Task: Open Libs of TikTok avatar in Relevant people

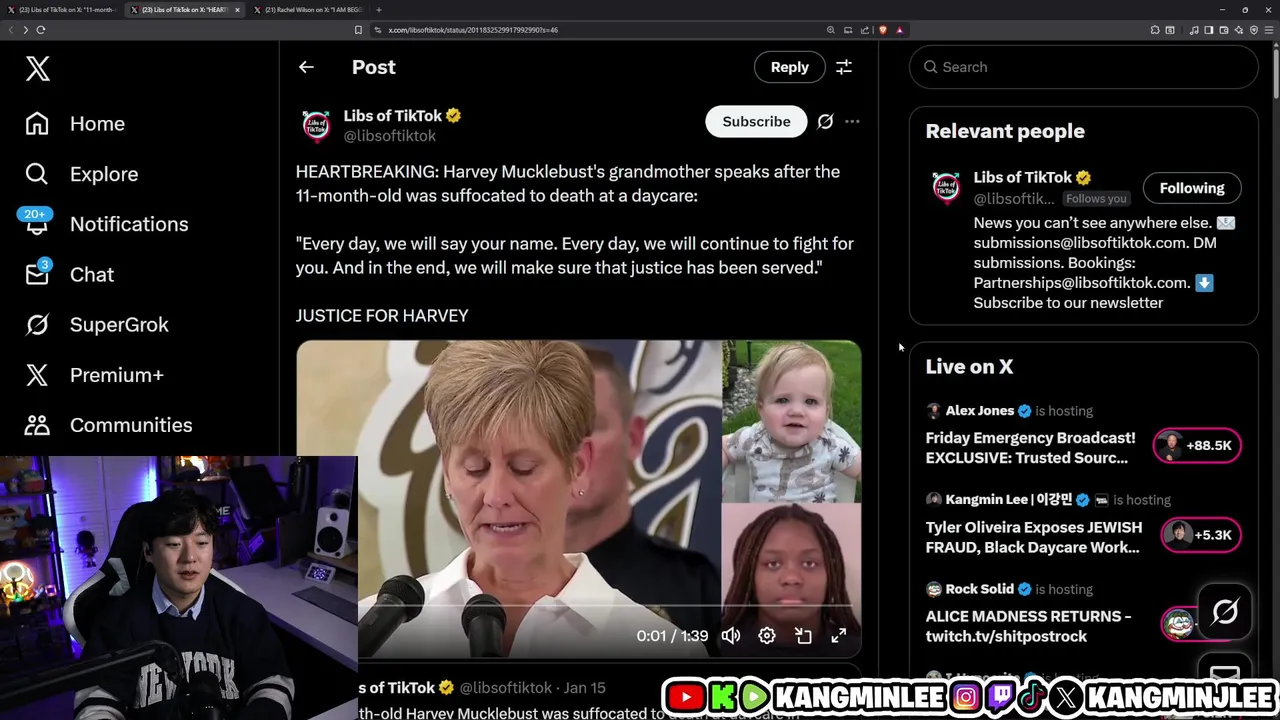Action: pos(946,188)
